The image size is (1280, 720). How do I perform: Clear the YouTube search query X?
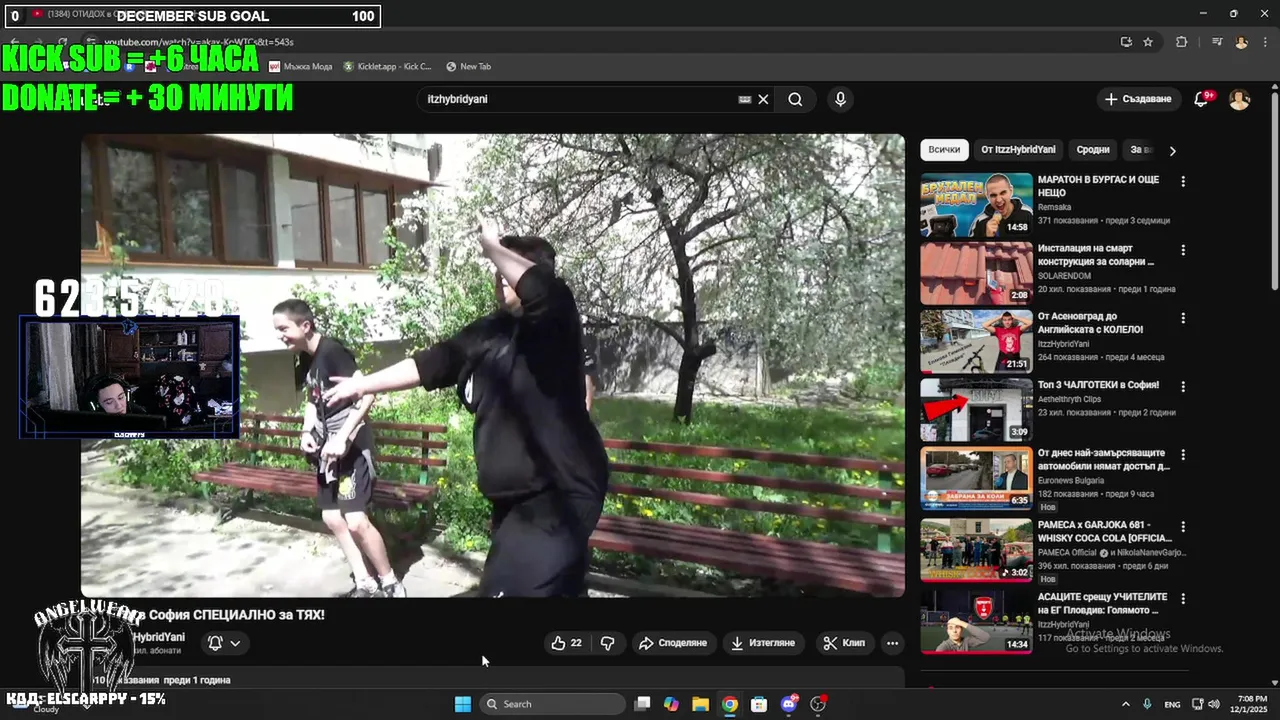(763, 99)
